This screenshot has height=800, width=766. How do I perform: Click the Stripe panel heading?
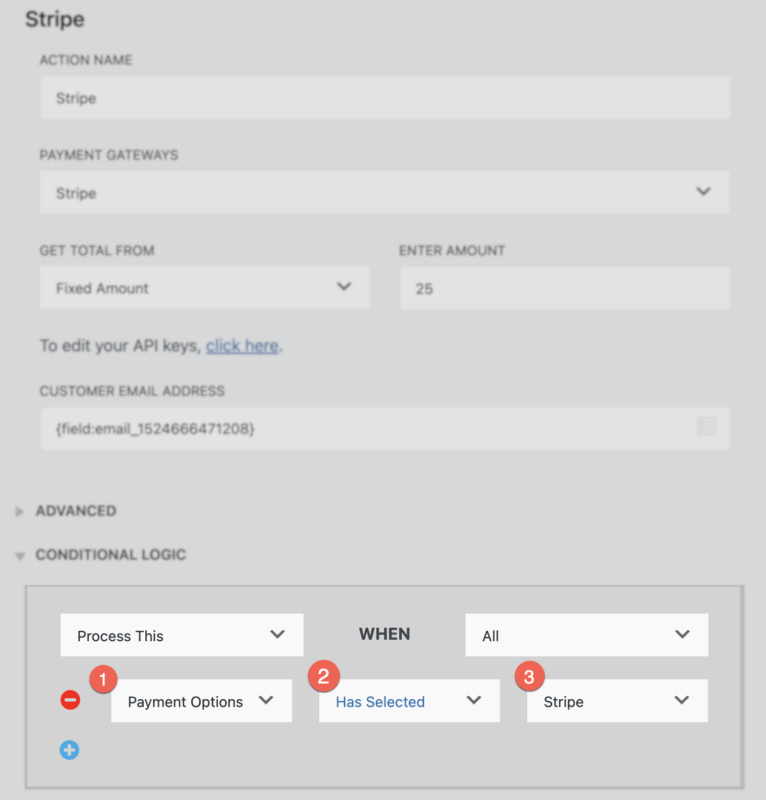55,18
